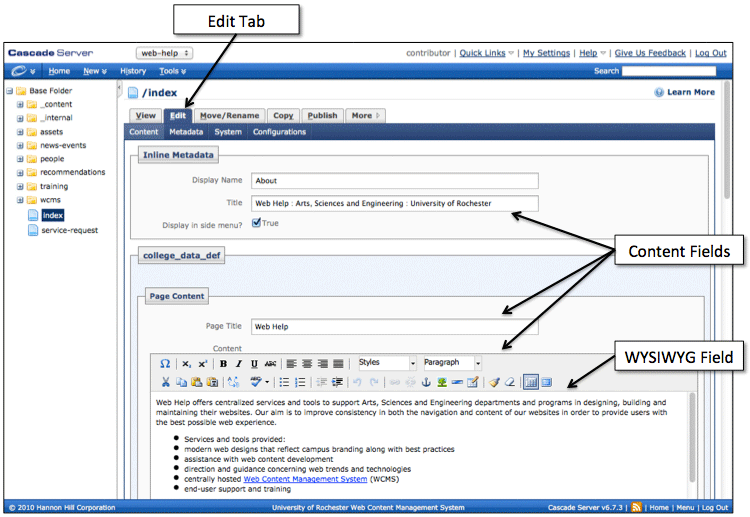Open the Paragraph format dropdown
This screenshot has width=750, height=517.
452,363
